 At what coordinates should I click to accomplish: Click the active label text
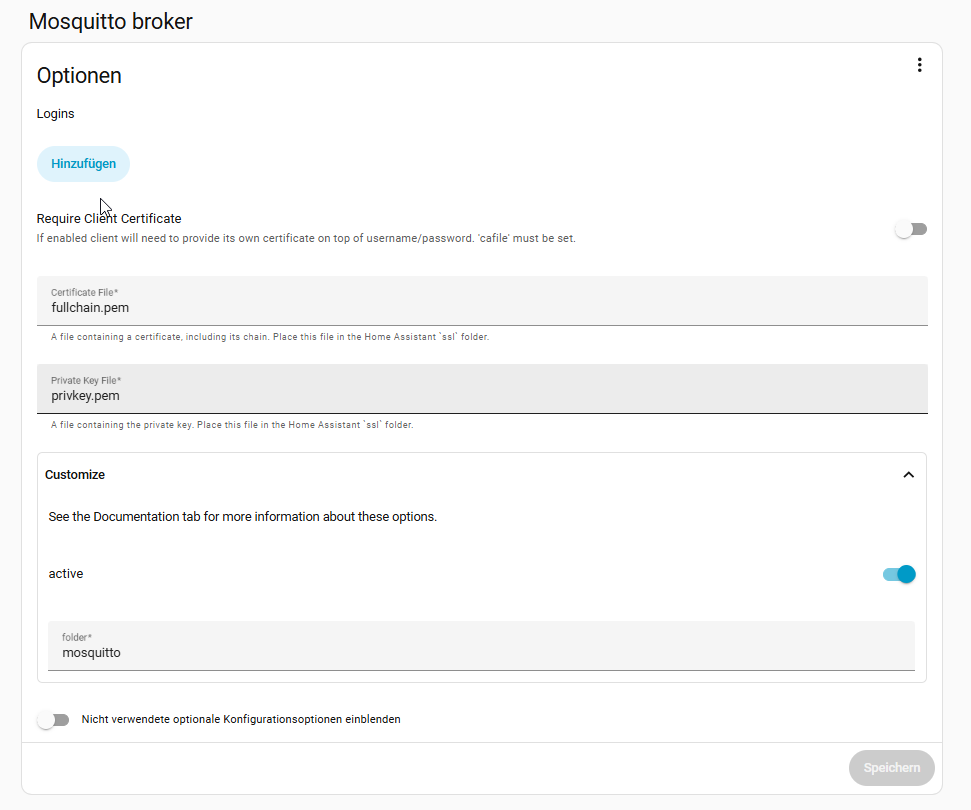(66, 574)
